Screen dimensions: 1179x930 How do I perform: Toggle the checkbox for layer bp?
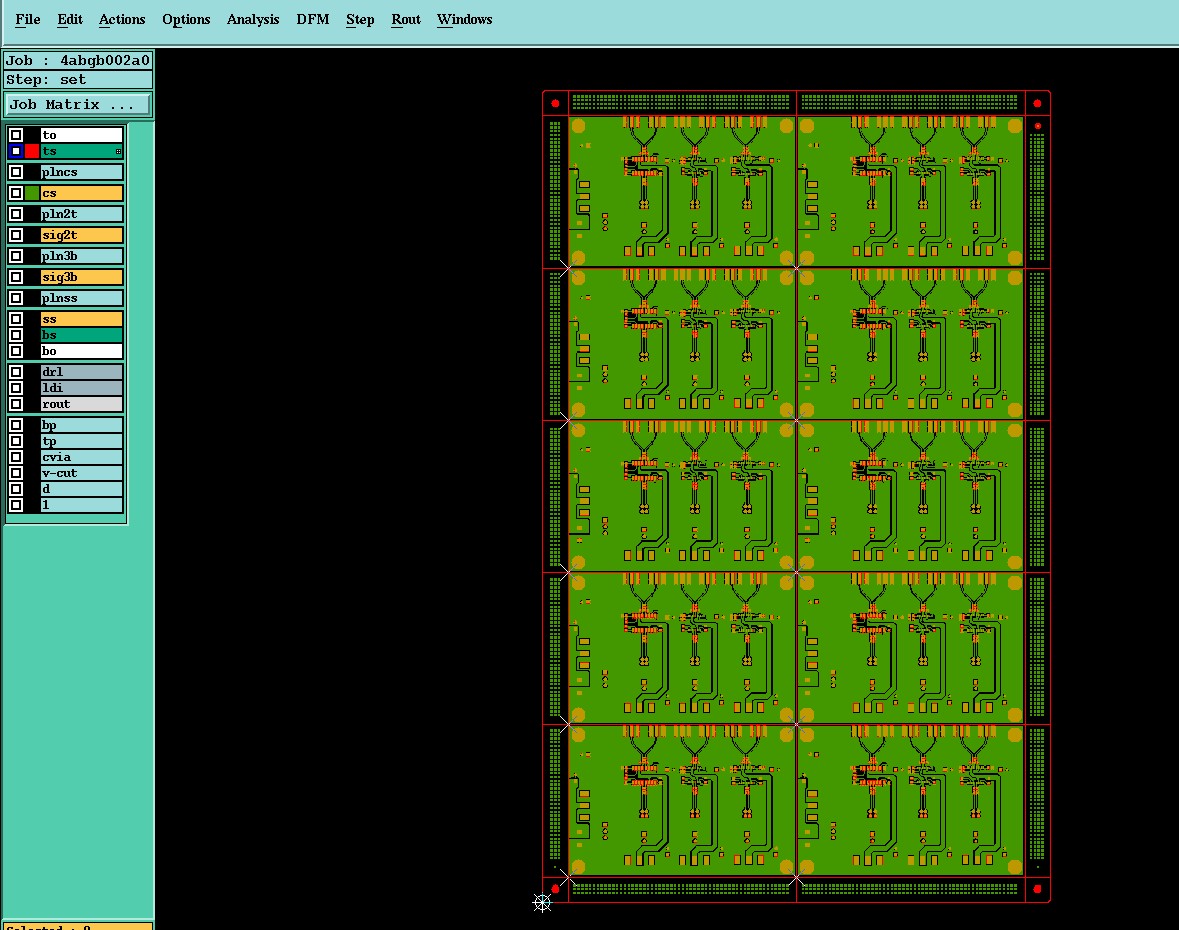[x=16, y=426]
